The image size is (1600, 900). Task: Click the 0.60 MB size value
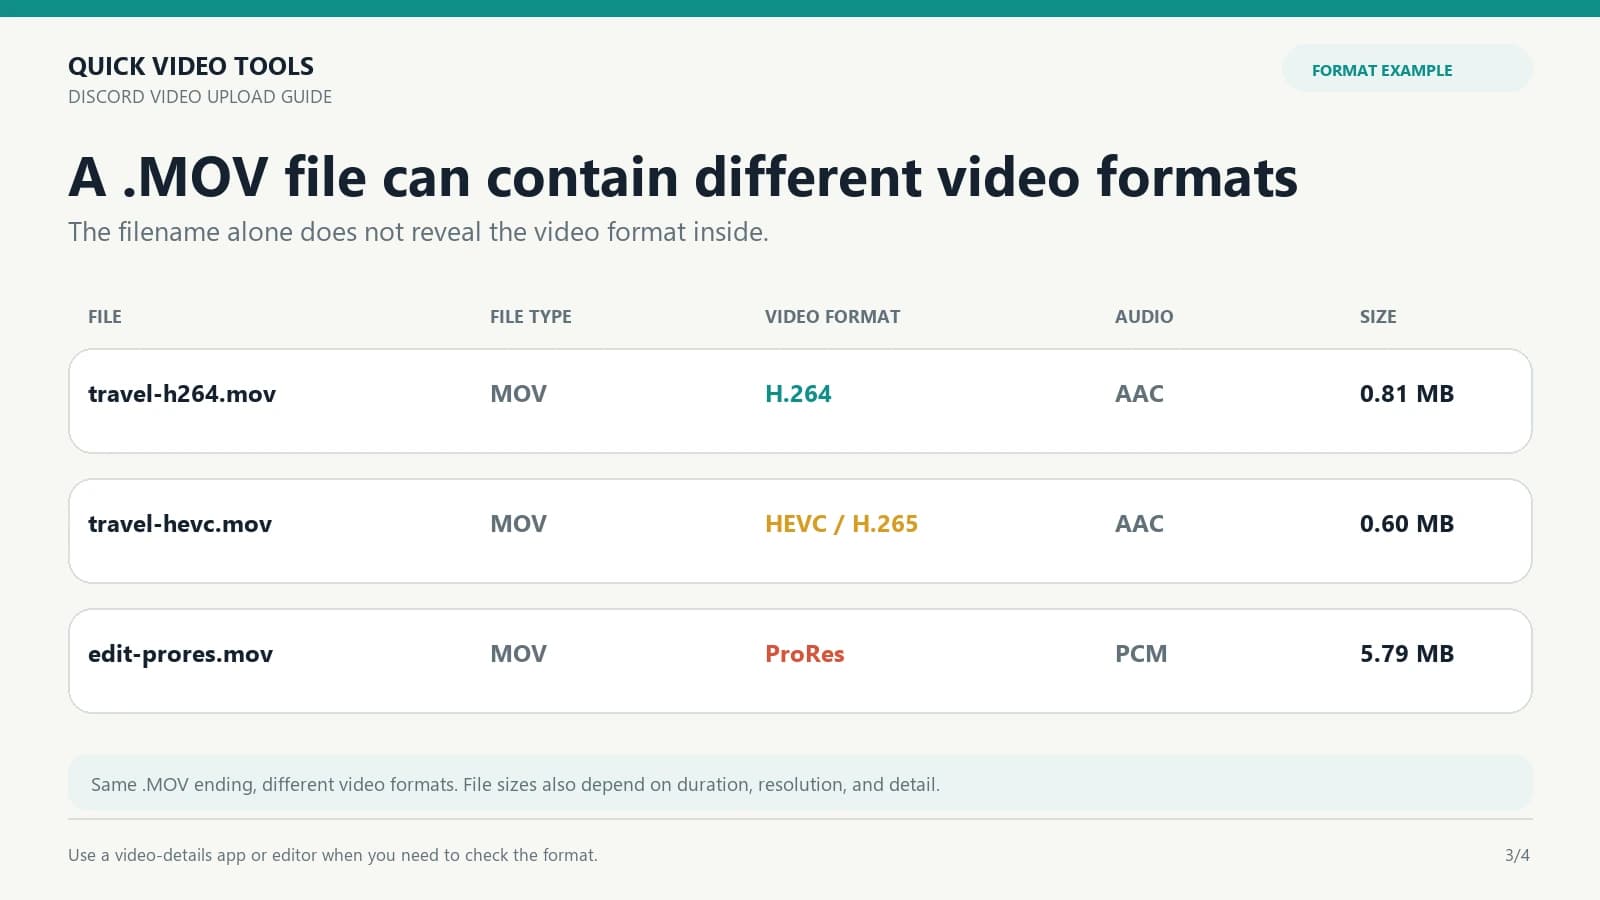pyautogui.click(x=1407, y=524)
